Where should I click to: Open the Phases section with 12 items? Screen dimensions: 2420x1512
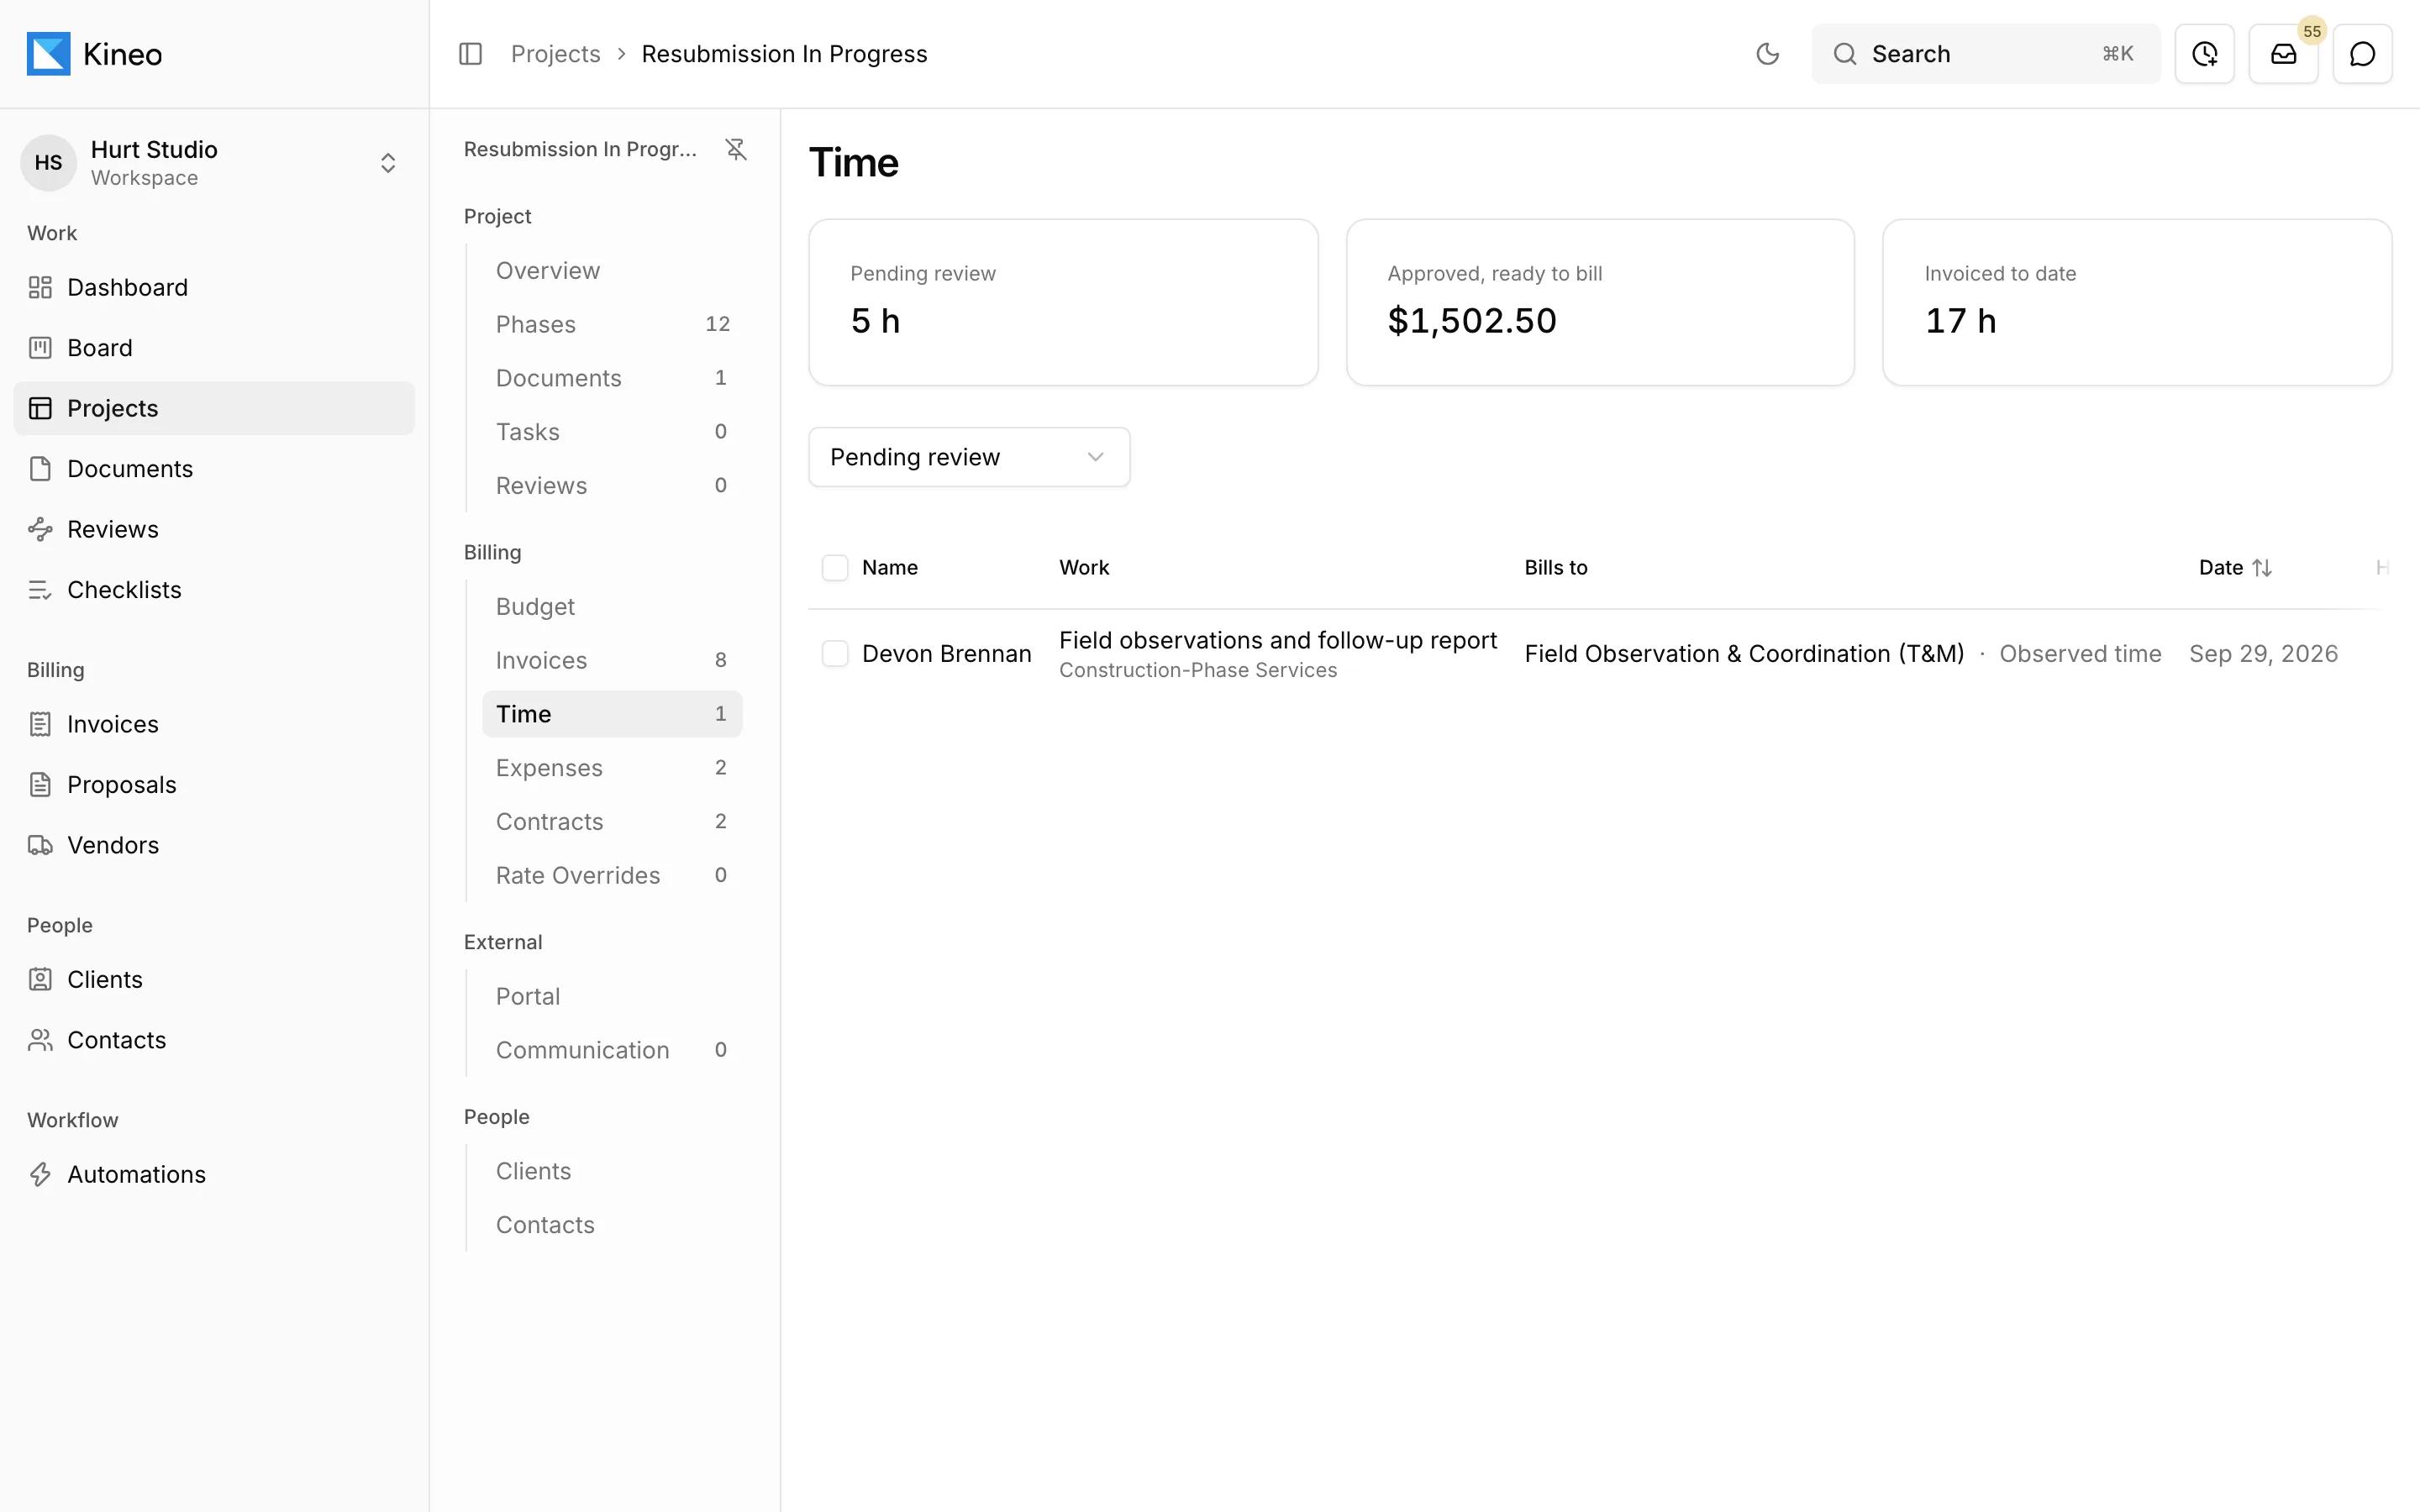pos(612,324)
